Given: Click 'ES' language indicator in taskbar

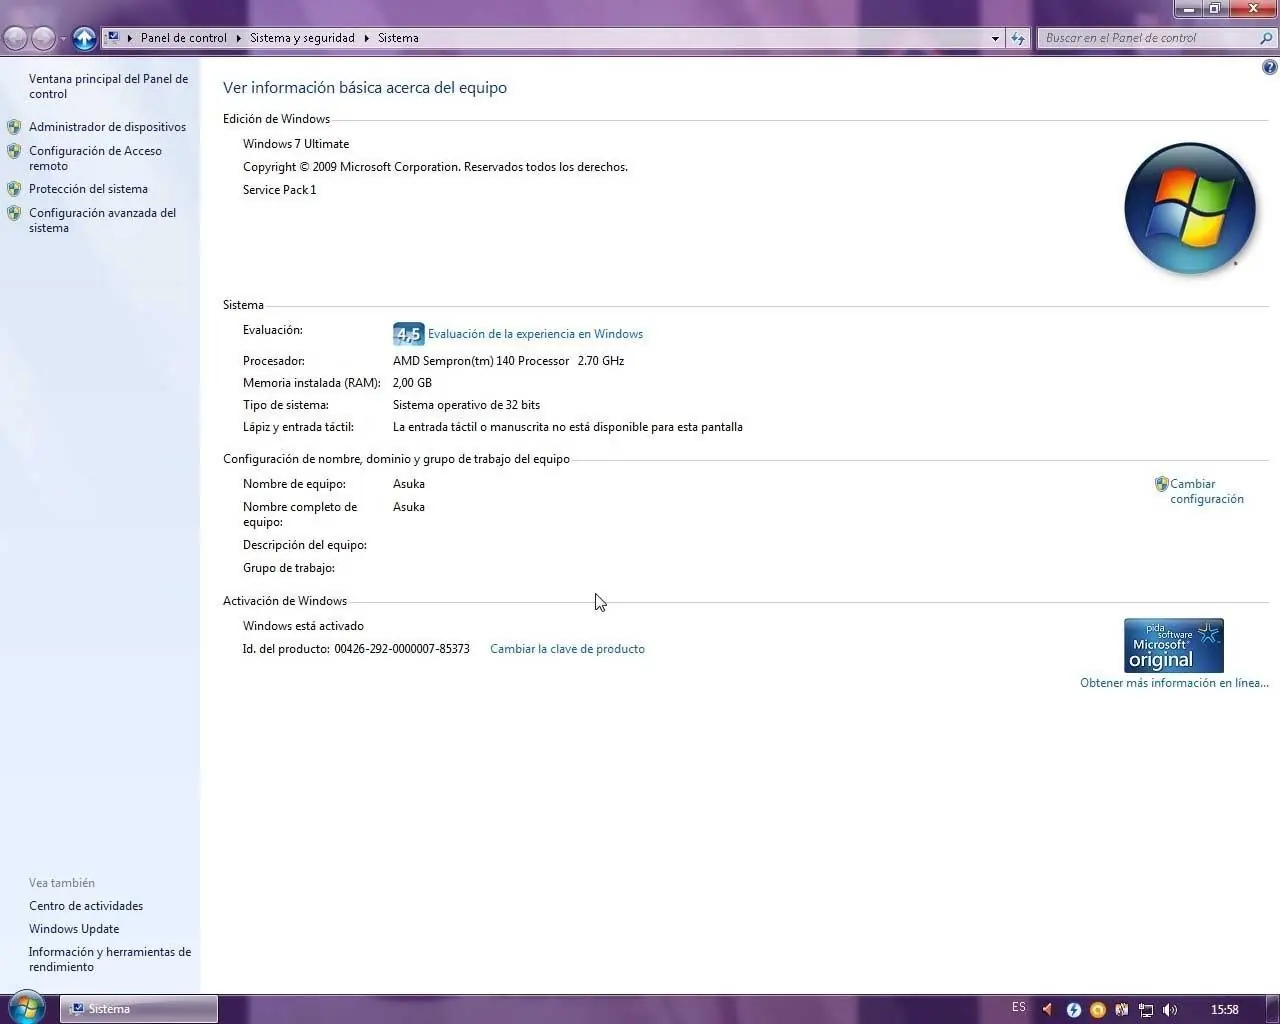Looking at the screenshot, I should (x=1019, y=1007).
